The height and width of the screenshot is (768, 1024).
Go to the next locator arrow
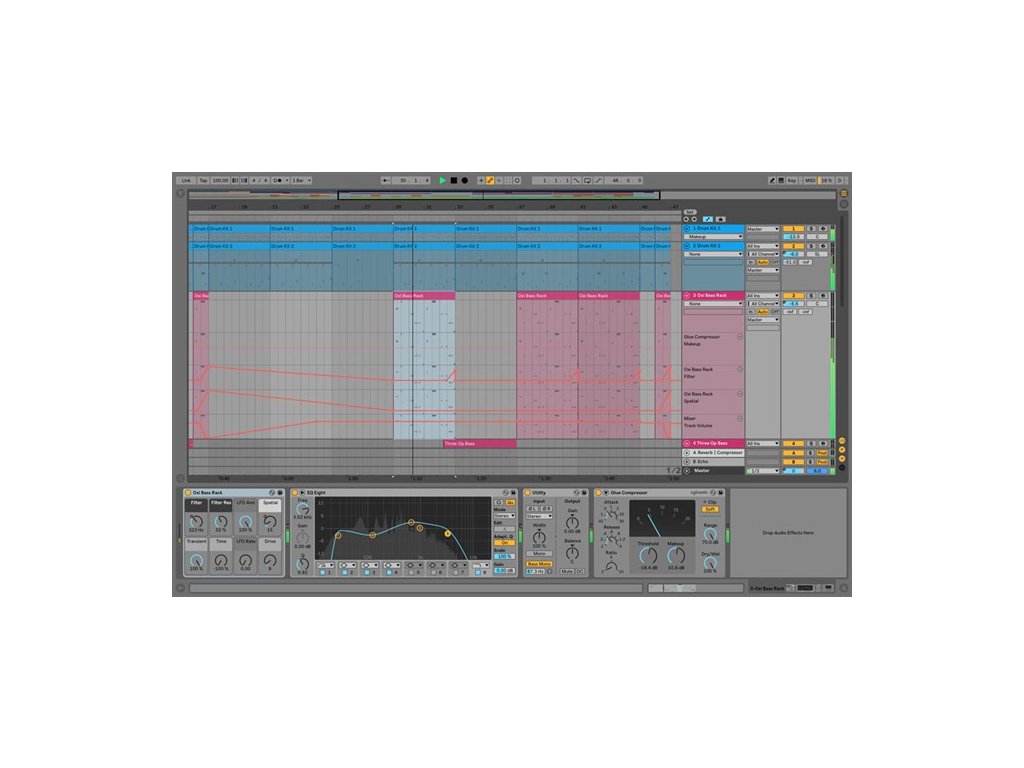pos(694,219)
